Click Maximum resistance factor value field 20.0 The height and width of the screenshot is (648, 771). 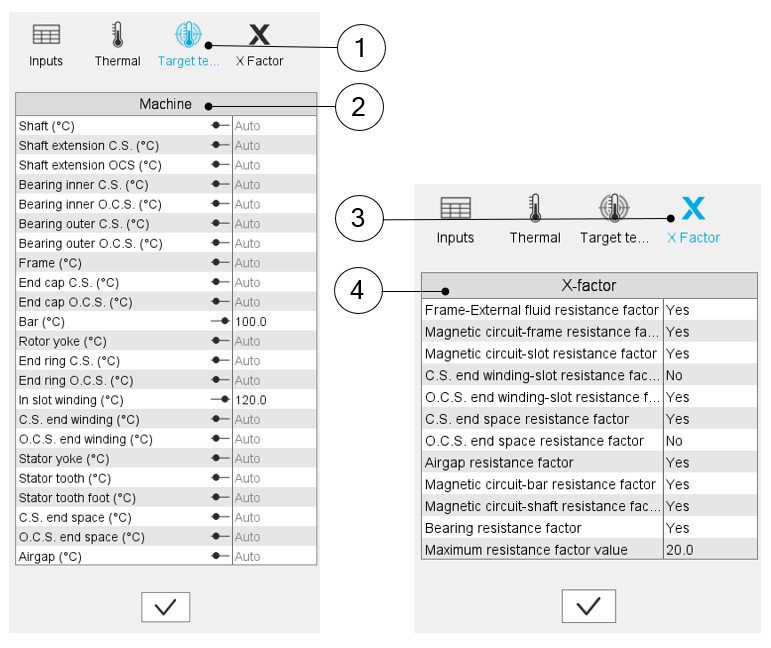click(x=710, y=550)
